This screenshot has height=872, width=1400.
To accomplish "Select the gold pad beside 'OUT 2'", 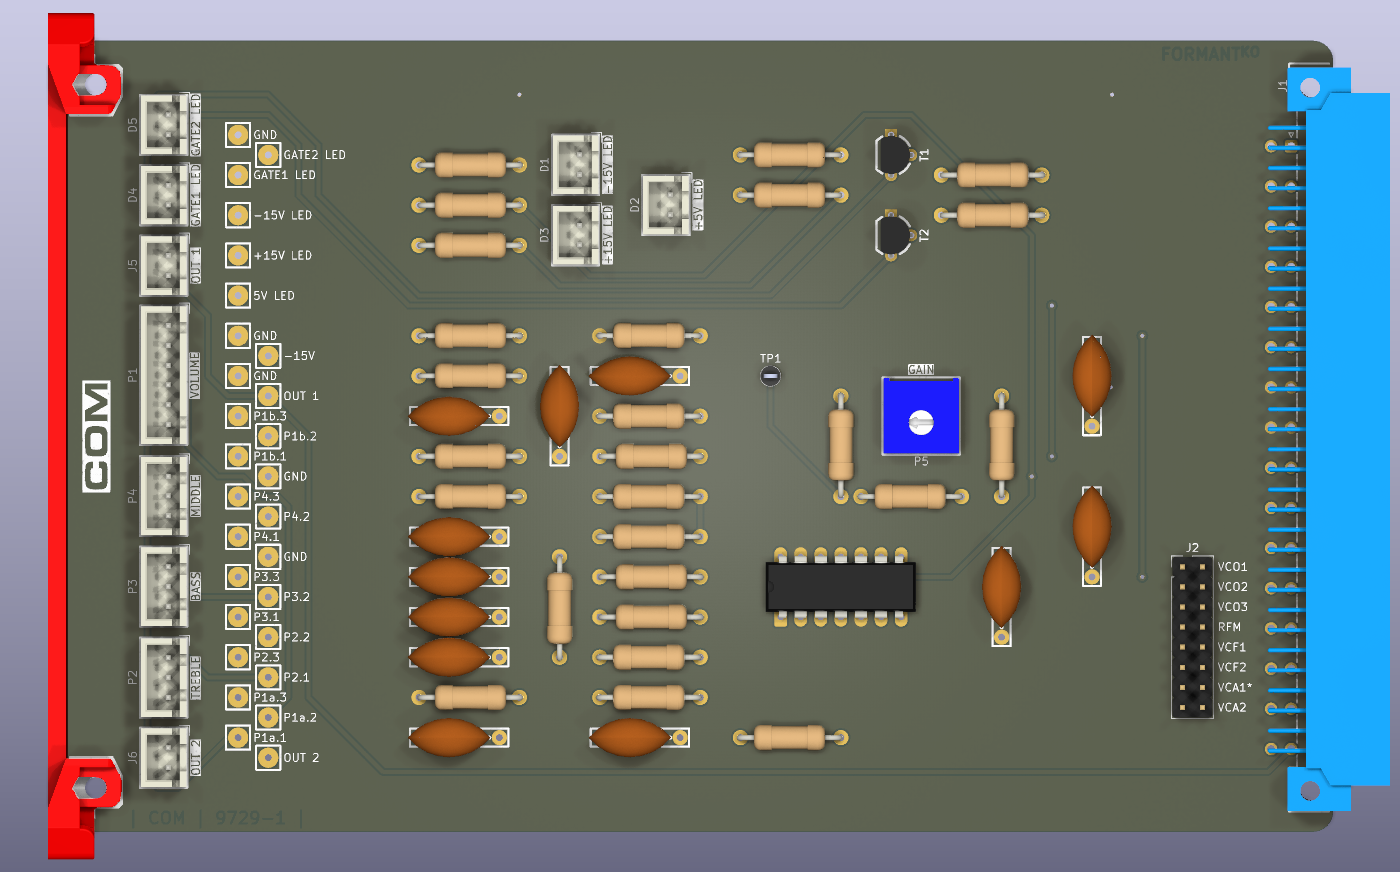I will click(268, 757).
